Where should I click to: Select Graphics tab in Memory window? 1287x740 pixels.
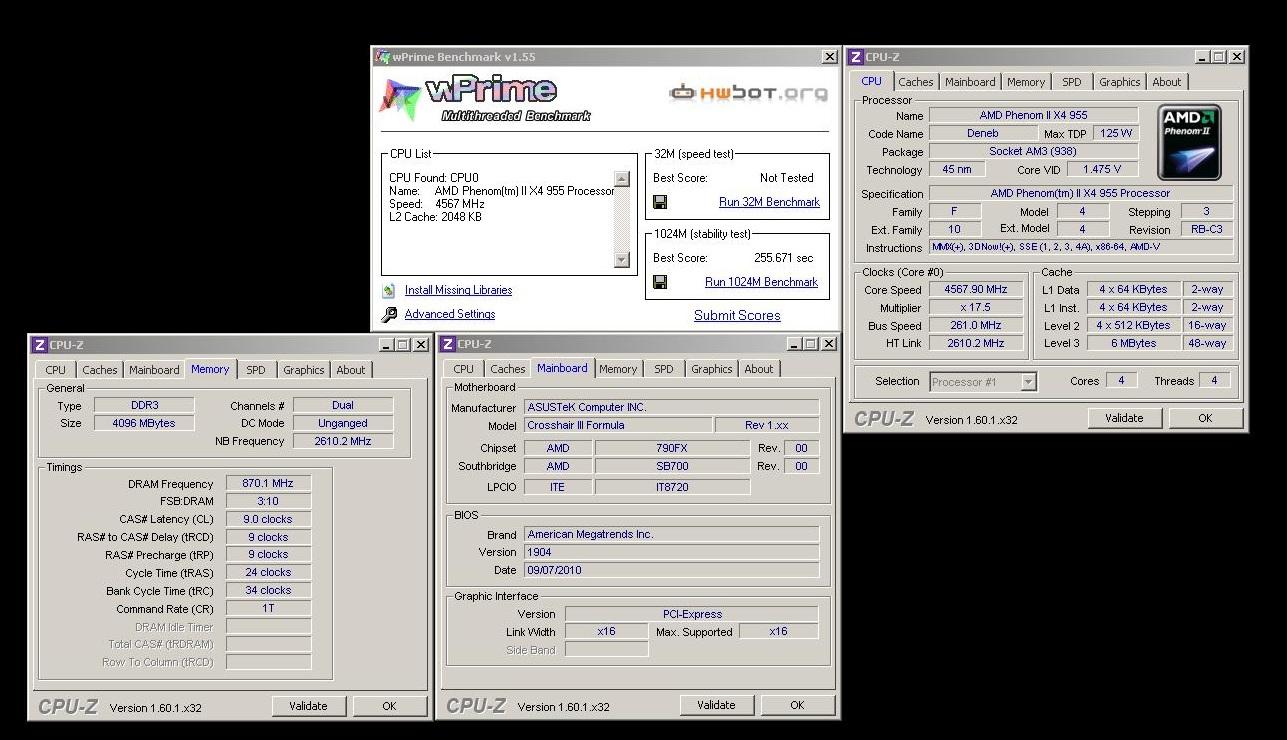(303, 370)
